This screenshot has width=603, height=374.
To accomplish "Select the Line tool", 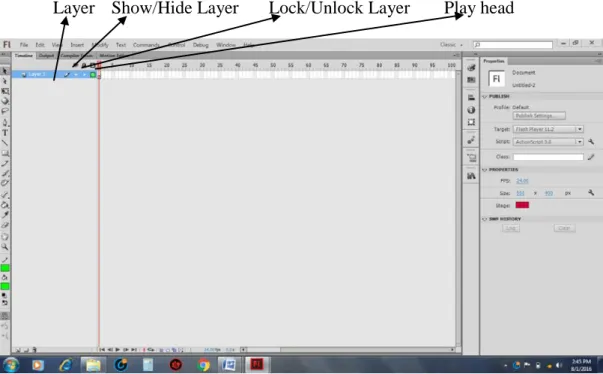I will [5, 143].
